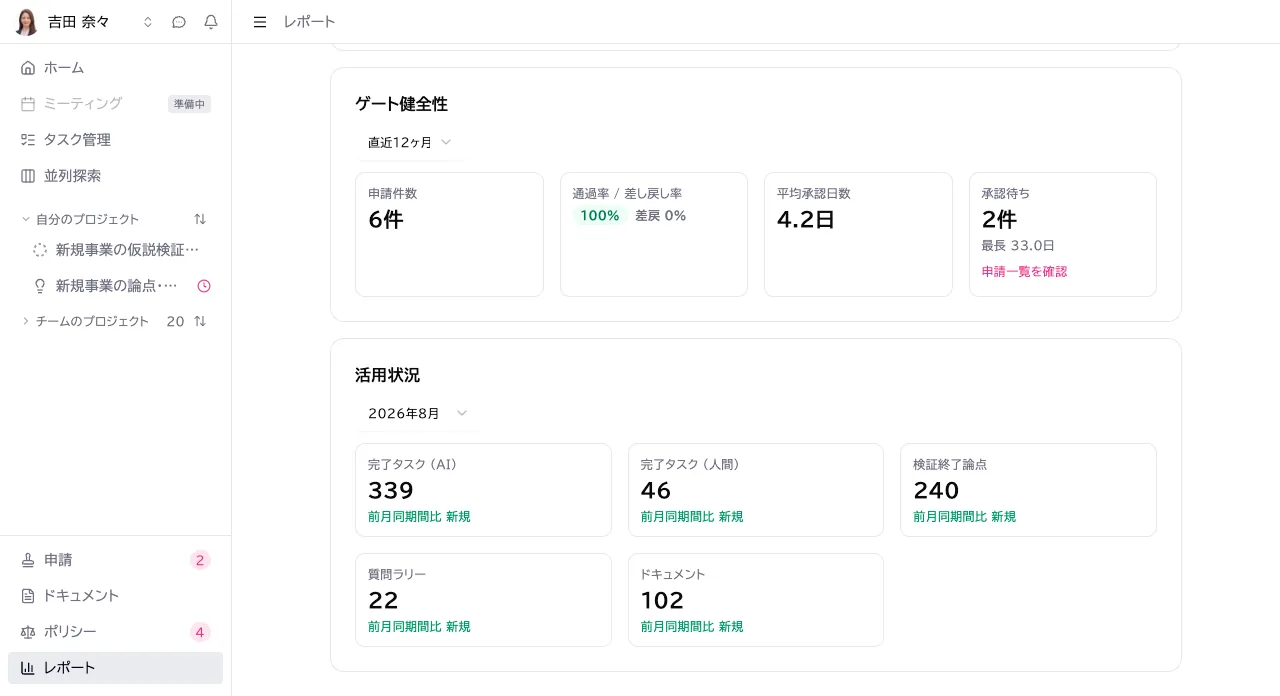Click the 質問ラリー value 22

383,601
